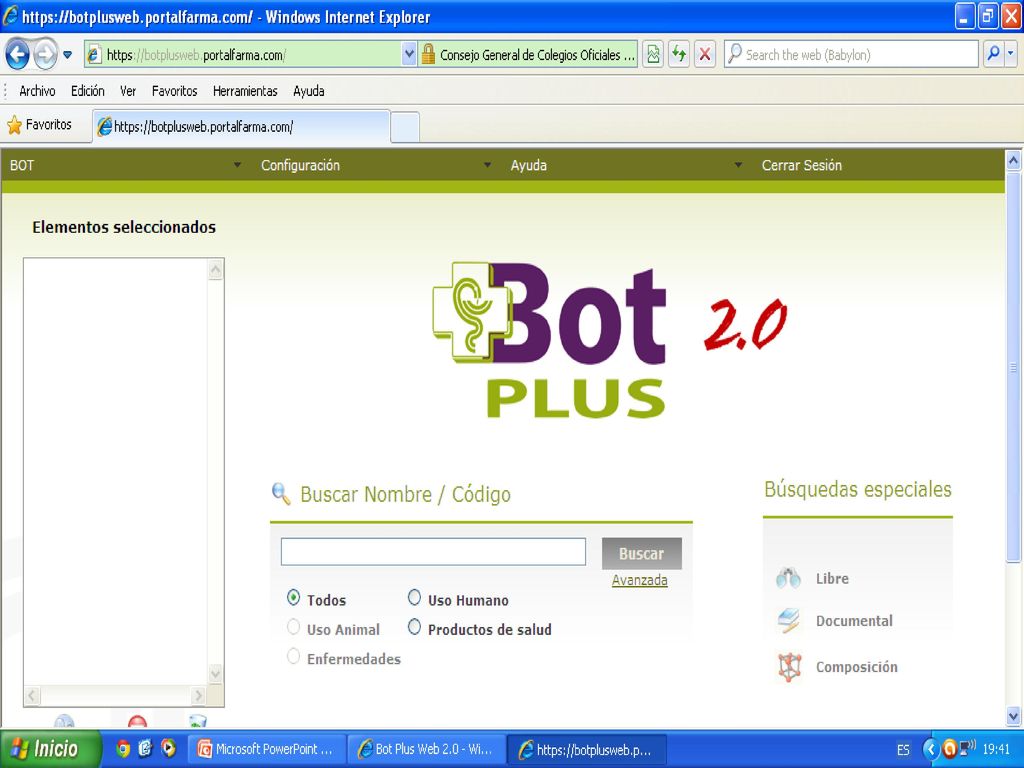Click the Refresh green arrows icon
Viewport: 1024px width, 768px height.
click(679, 54)
